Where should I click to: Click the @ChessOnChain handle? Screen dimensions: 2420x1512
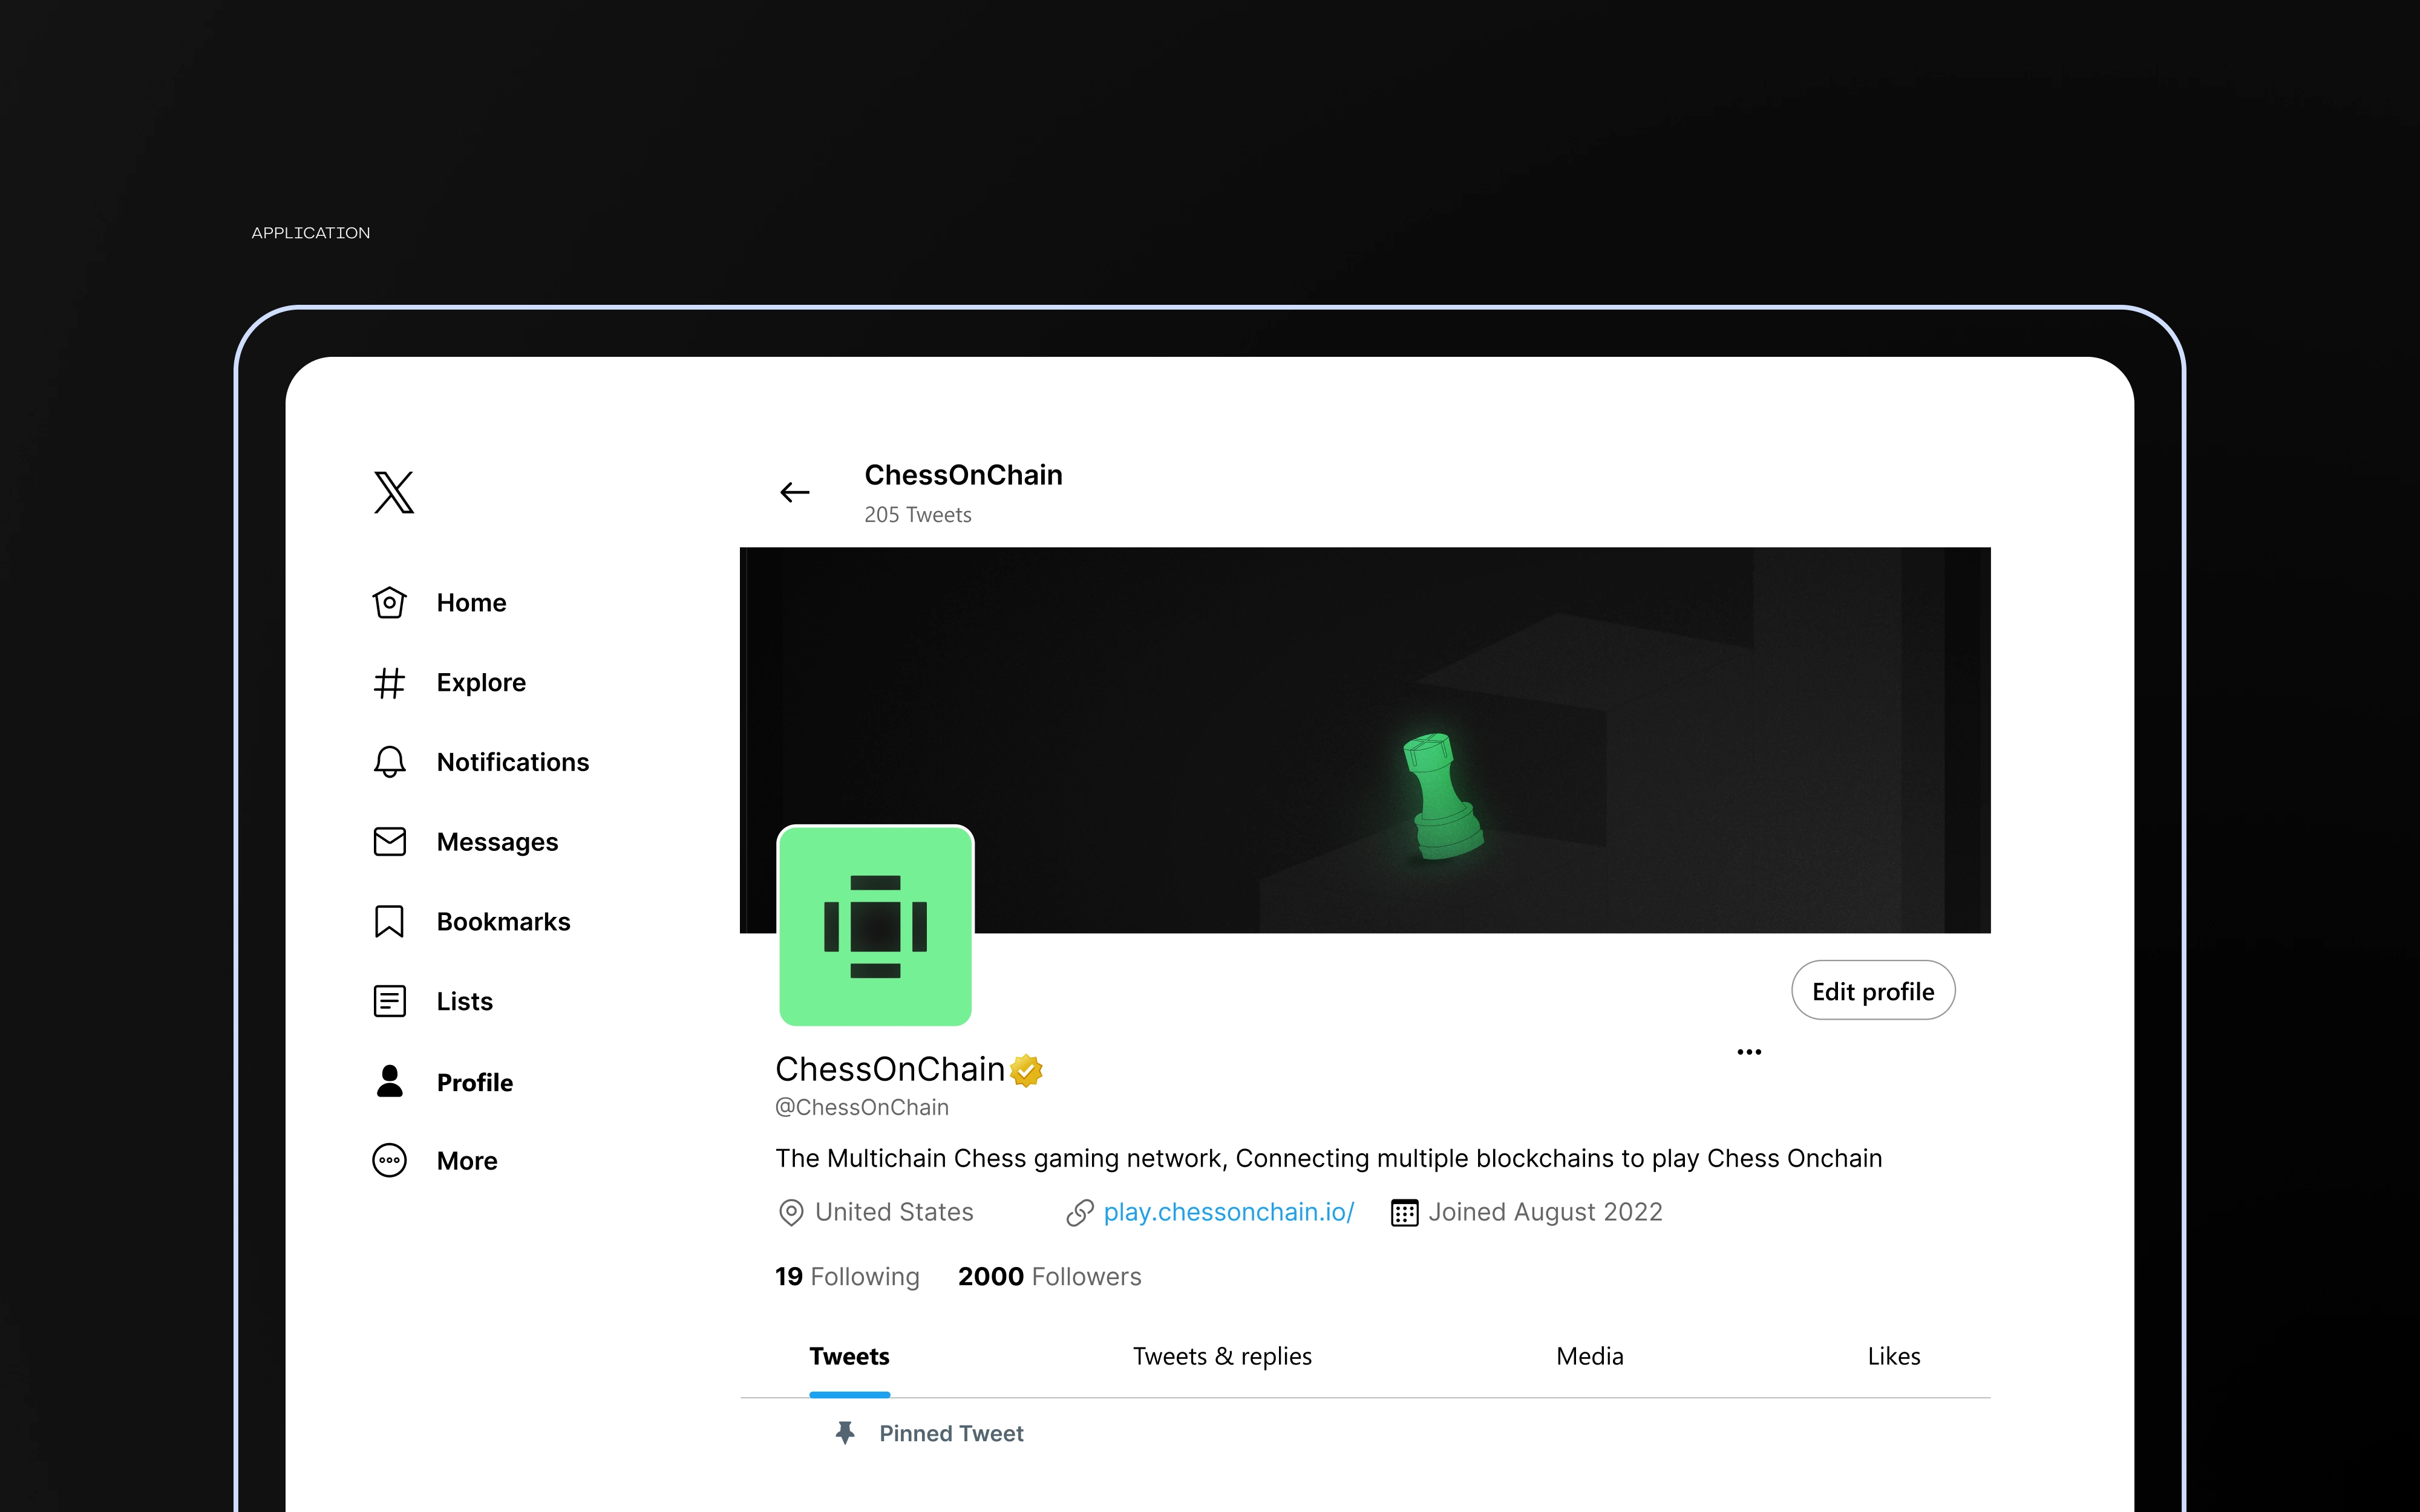(862, 1107)
